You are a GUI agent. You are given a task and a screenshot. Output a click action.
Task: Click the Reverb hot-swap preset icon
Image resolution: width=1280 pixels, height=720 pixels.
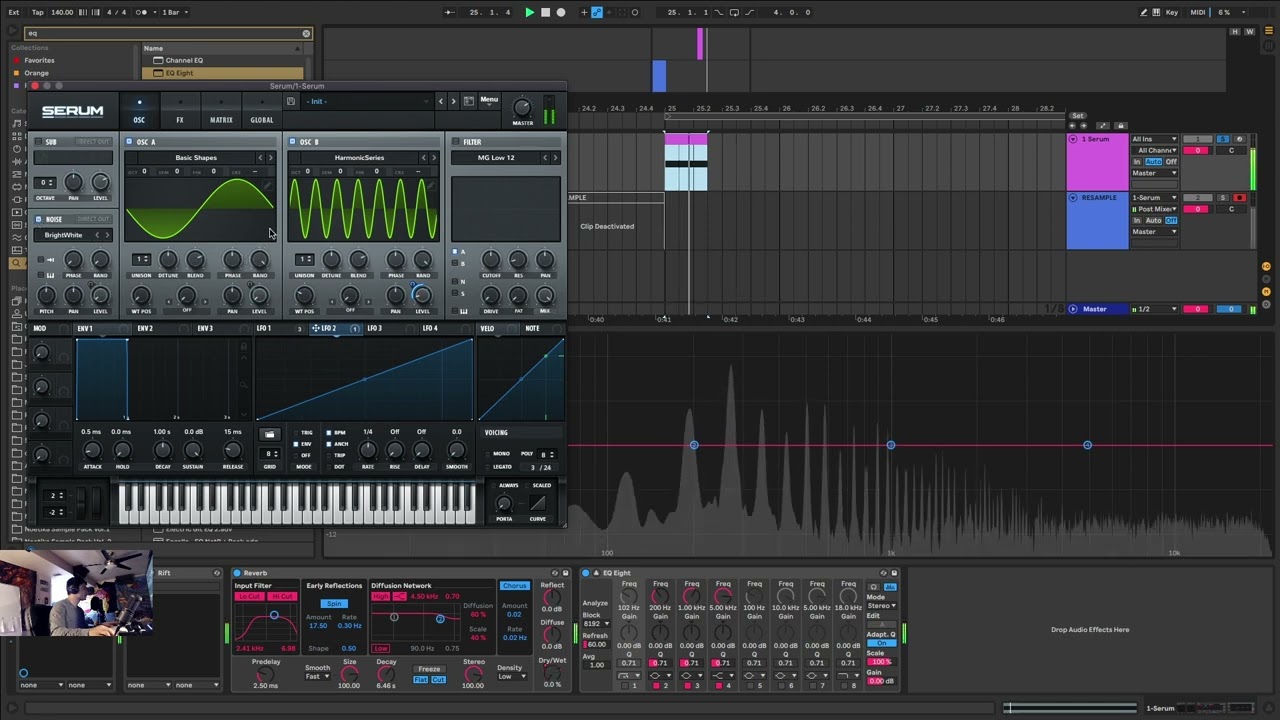pyautogui.click(x=556, y=573)
